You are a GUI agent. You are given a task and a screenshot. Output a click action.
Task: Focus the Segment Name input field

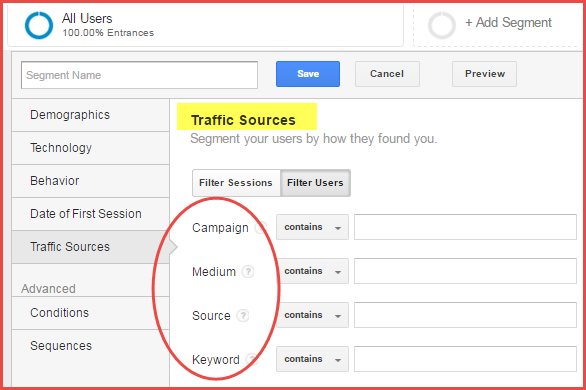click(x=139, y=75)
